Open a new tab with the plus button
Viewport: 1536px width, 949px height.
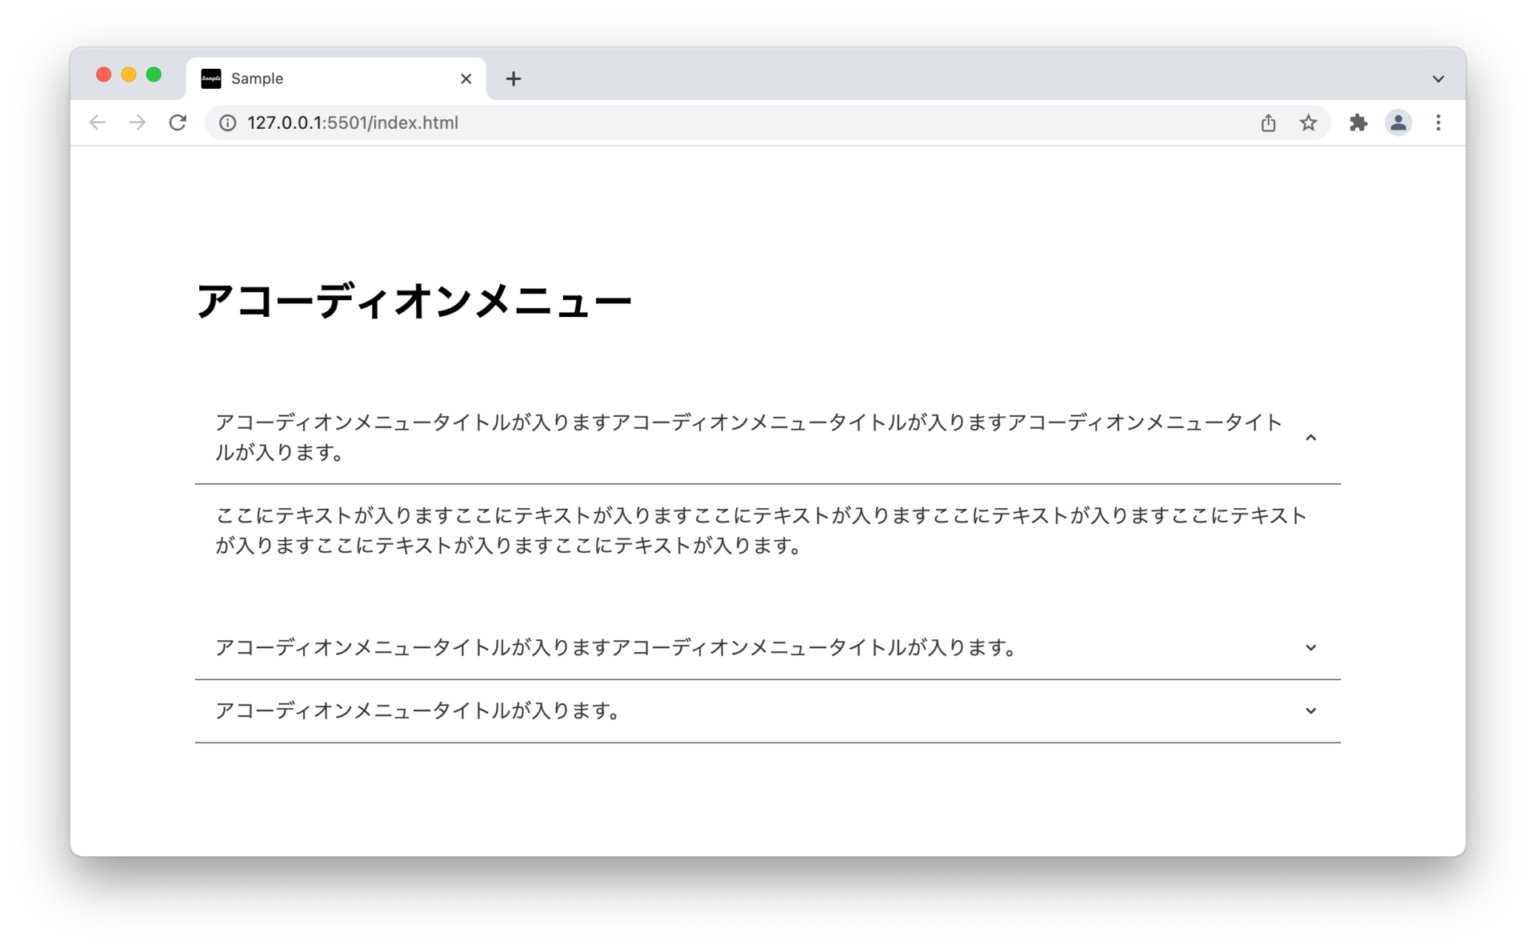coord(513,78)
